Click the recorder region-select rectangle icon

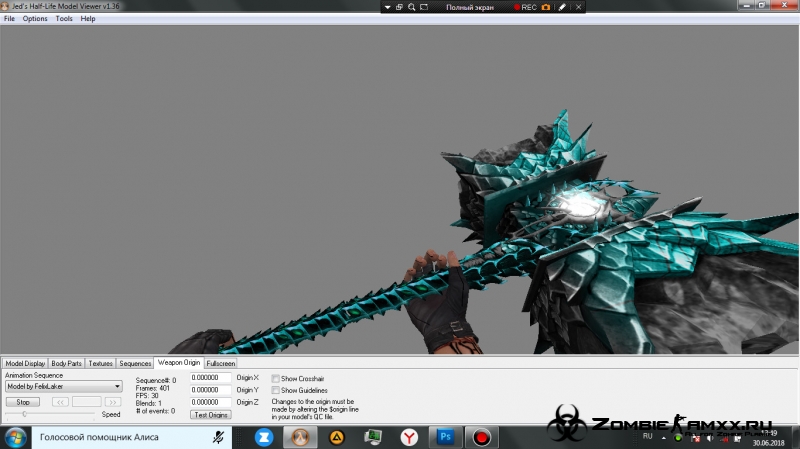pyautogui.click(x=424, y=7)
